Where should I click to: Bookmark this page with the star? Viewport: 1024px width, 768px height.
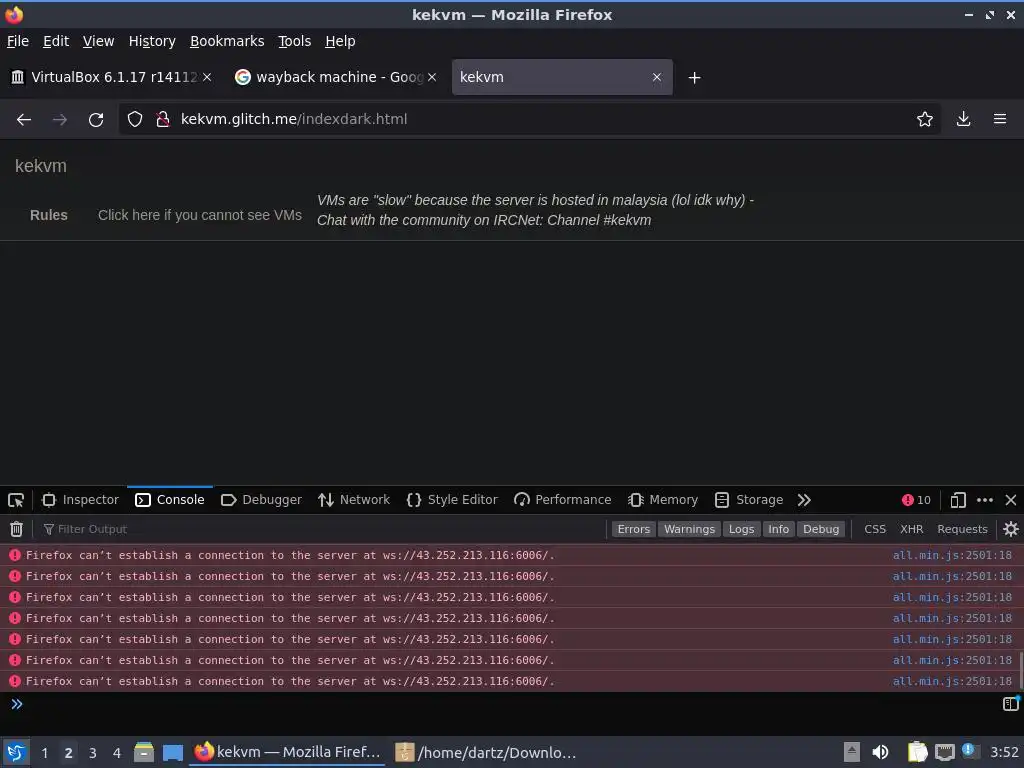[x=925, y=119]
